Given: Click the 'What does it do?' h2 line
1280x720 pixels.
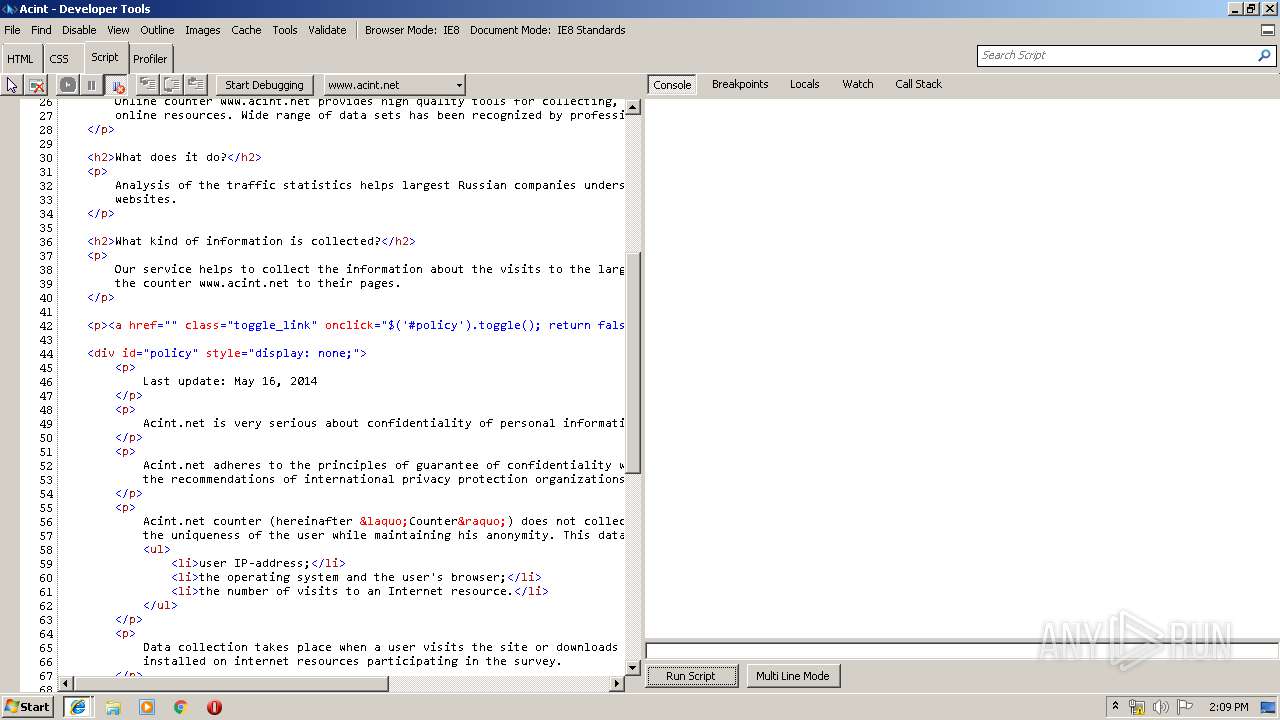Looking at the screenshot, I should pos(174,157).
